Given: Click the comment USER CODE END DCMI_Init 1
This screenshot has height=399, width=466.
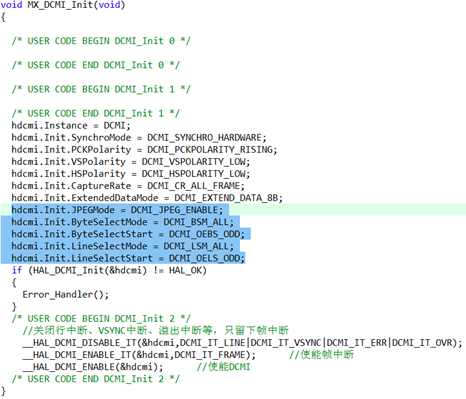Looking at the screenshot, I should 96,113.
